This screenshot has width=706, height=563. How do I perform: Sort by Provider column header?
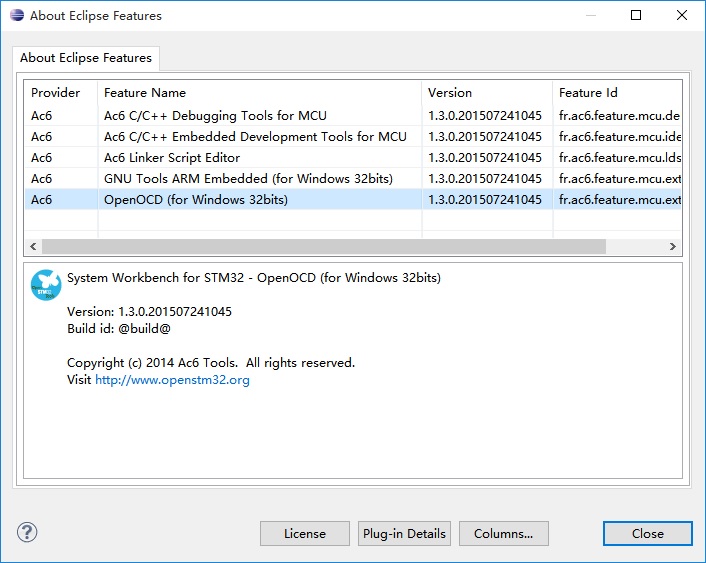click(61, 93)
